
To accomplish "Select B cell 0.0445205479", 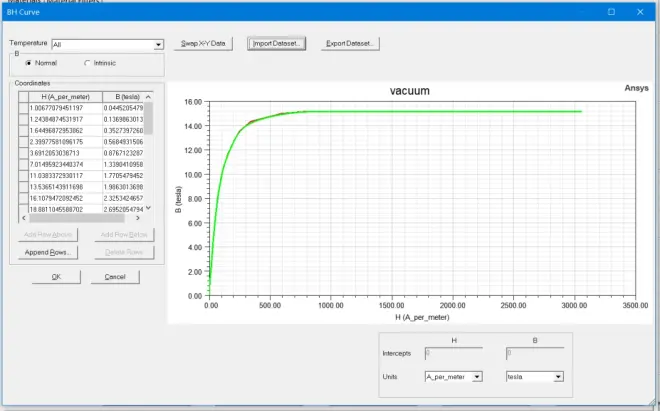I will coord(123,108).
